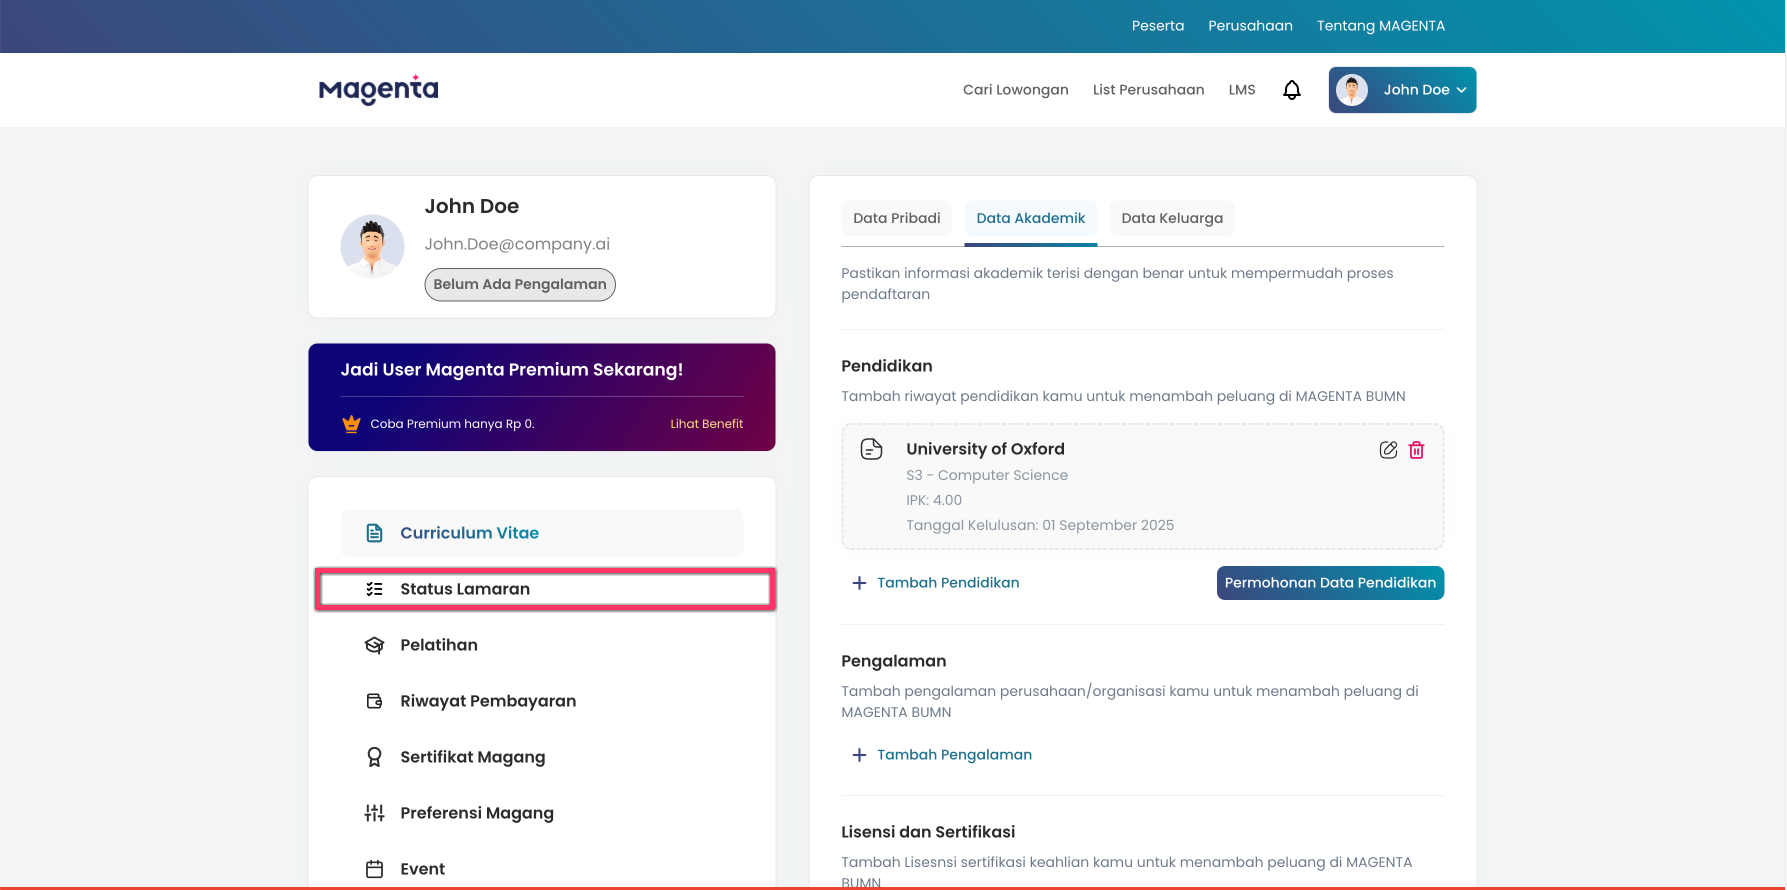Delete the University of Oxford entry
The width and height of the screenshot is (1787, 890).
pos(1416,450)
